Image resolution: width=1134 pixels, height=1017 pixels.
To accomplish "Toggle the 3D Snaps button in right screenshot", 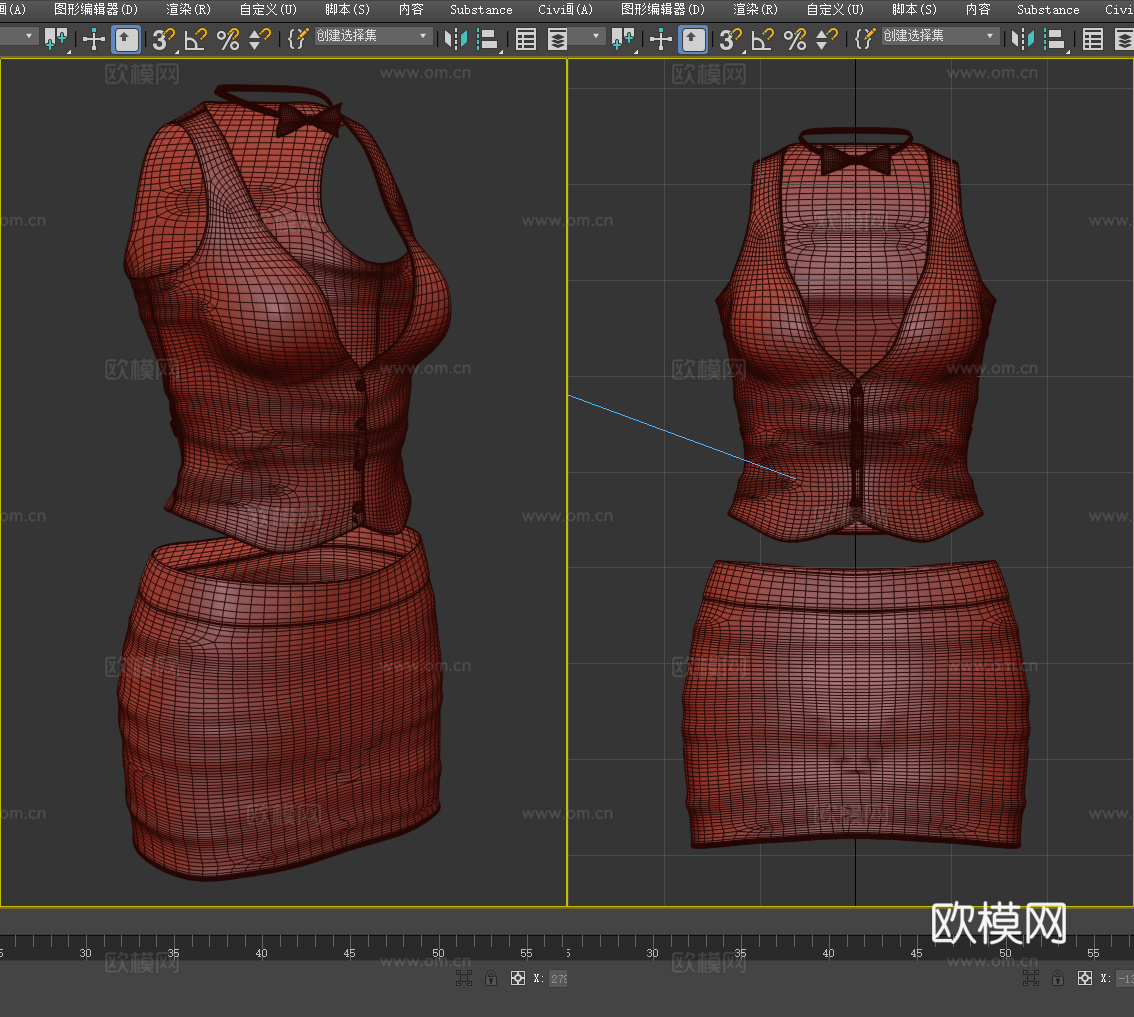I will [x=730, y=39].
